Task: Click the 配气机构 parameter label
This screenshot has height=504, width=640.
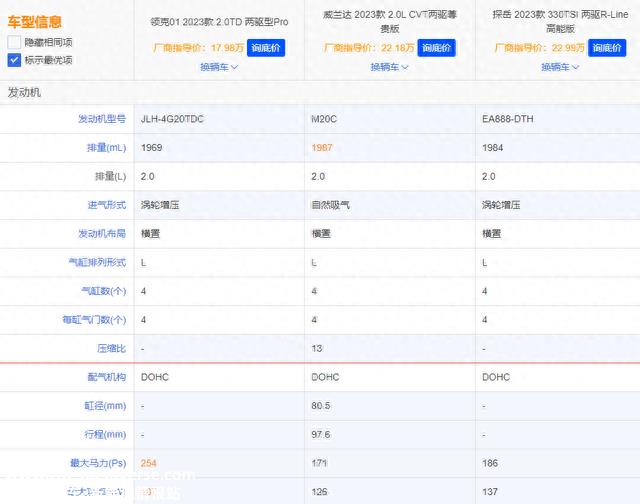Action: (107, 377)
